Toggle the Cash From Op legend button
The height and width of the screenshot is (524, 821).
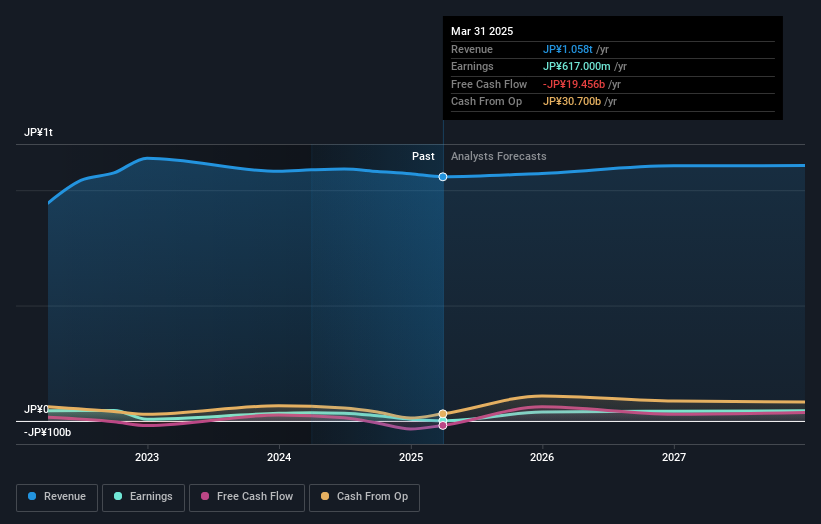364,497
